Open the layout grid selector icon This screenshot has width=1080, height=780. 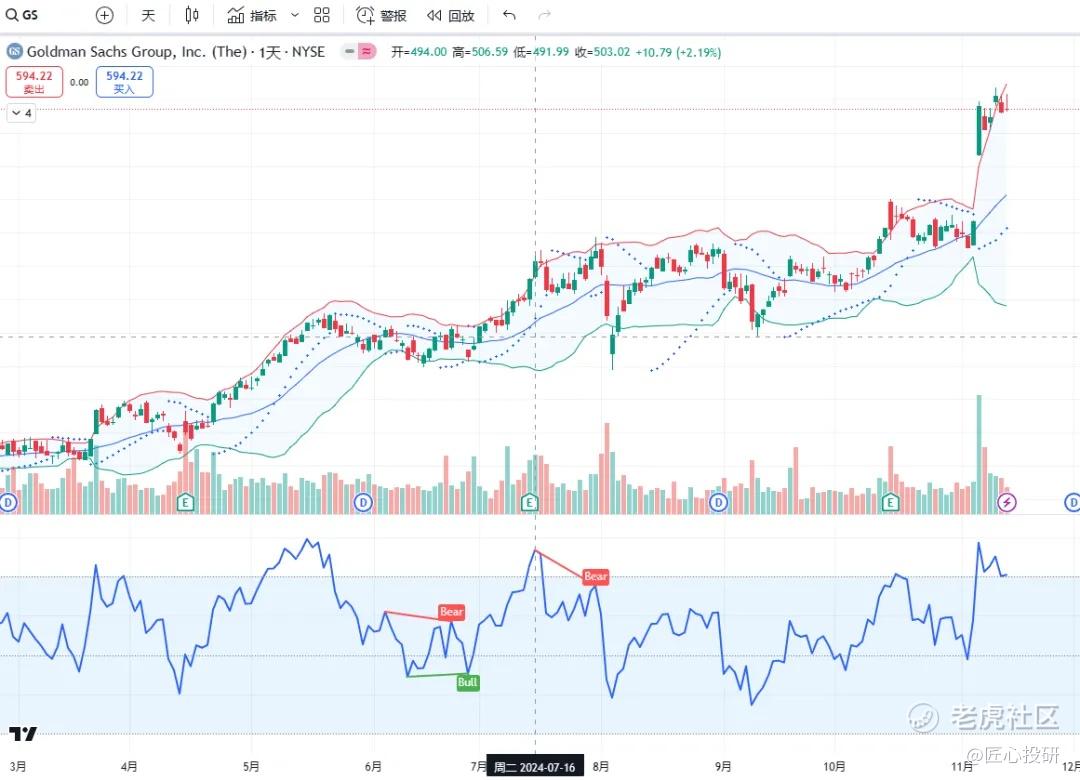coord(322,15)
